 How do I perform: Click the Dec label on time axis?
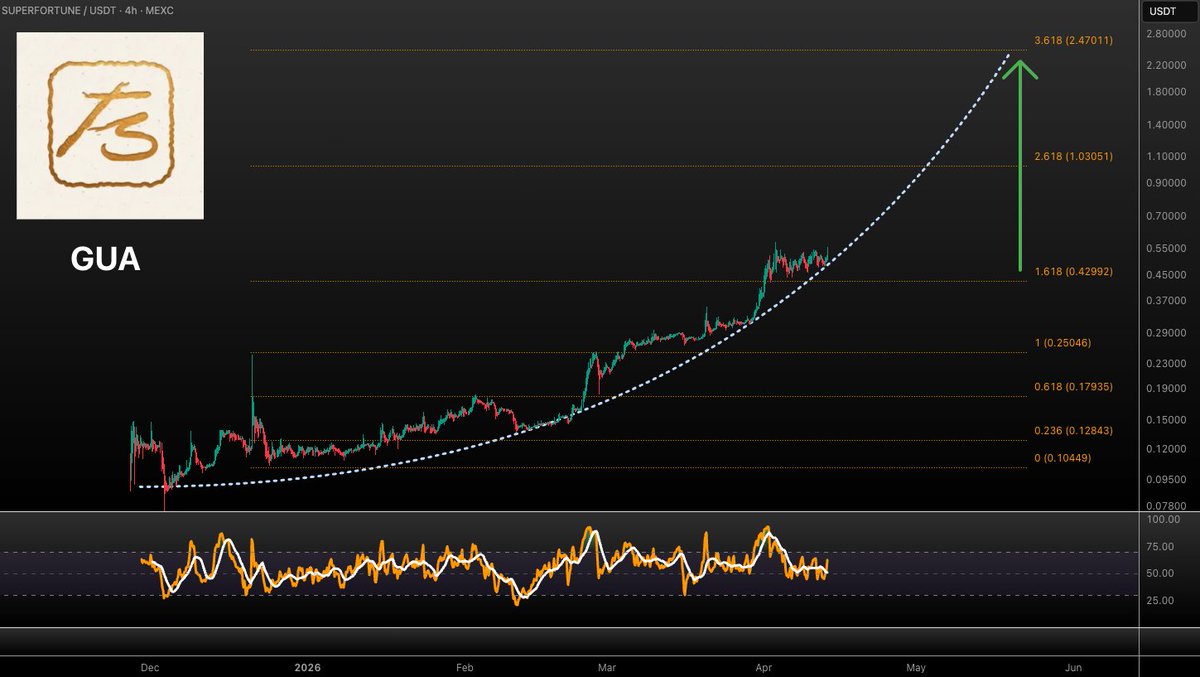click(x=150, y=666)
